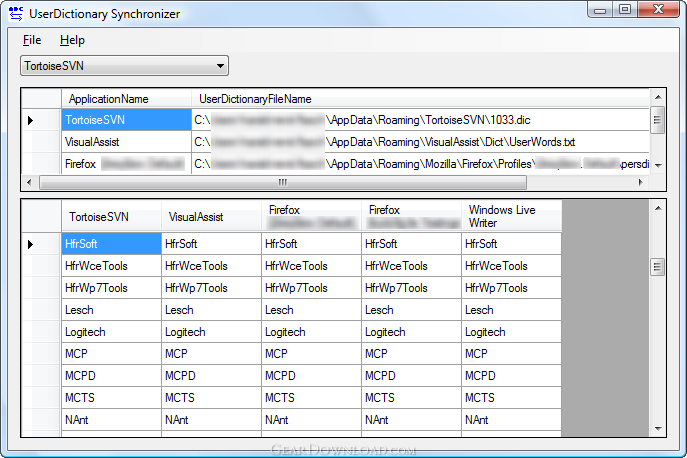This screenshot has width=687, height=458.
Task: Select HfrWp7Tools in the TortoiseSVN column
Action: click(111, 288)
